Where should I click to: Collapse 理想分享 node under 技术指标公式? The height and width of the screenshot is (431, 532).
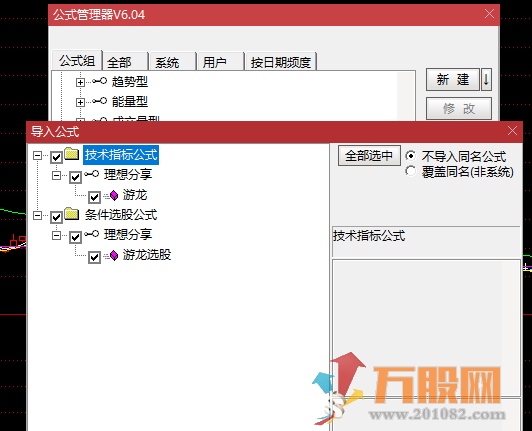pyautogui.click(x=56, y=175)
